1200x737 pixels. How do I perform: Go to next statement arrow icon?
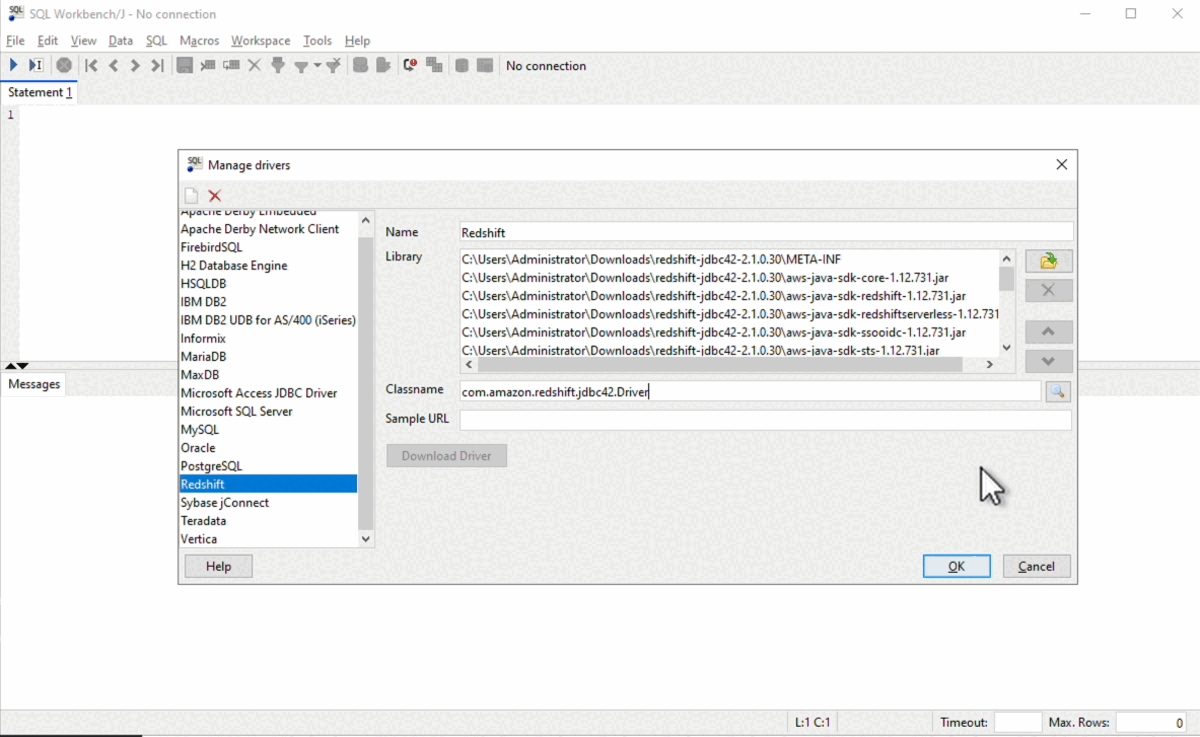(x=135, y=65)
